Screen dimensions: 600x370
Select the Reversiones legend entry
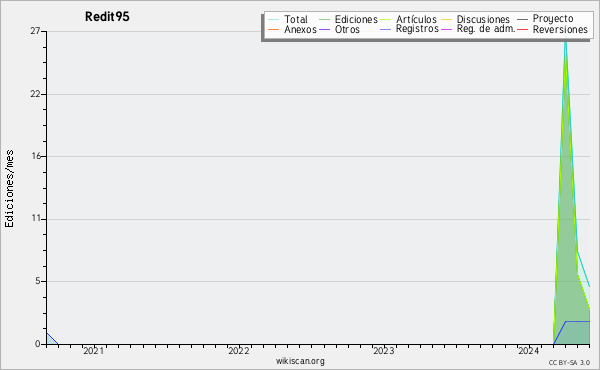pyautogui.click(x=552, y=29)
